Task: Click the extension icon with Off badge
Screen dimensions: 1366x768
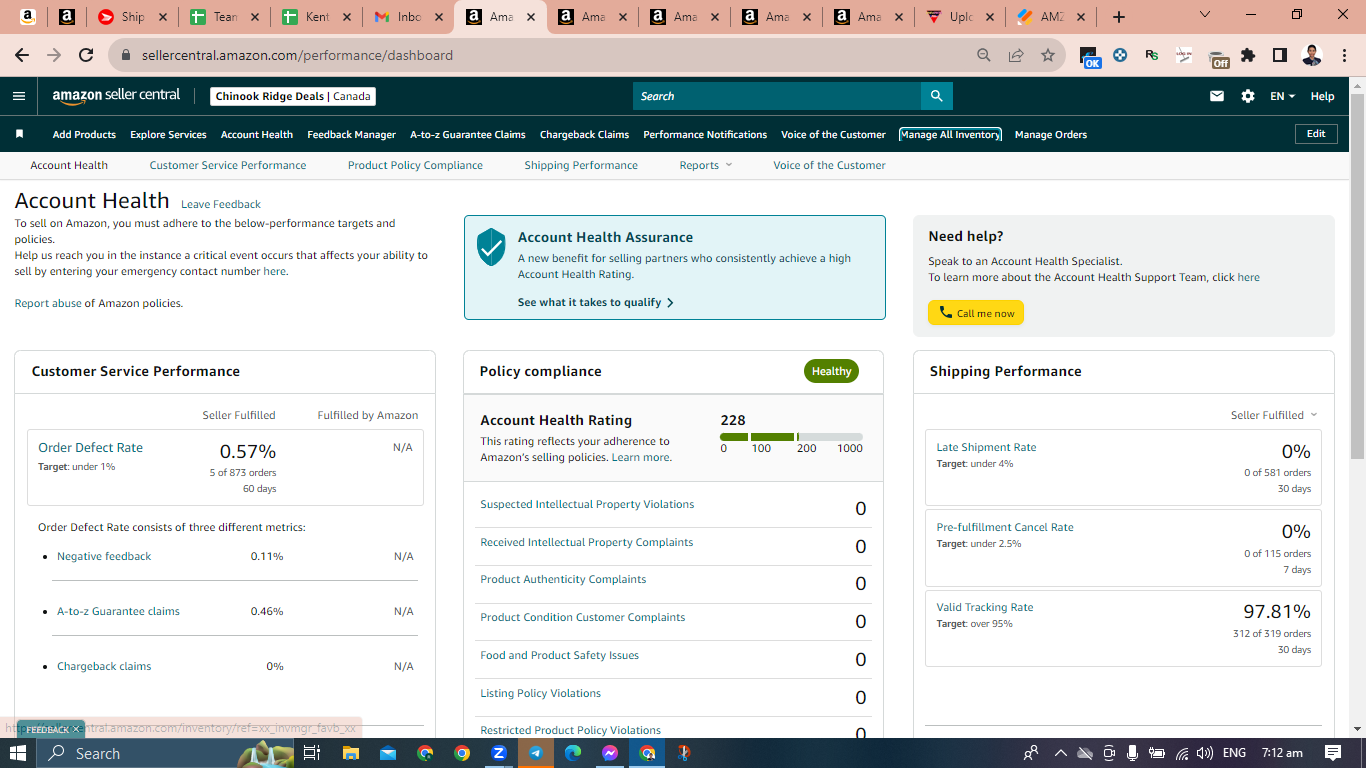Action: tap(1218, 58)
